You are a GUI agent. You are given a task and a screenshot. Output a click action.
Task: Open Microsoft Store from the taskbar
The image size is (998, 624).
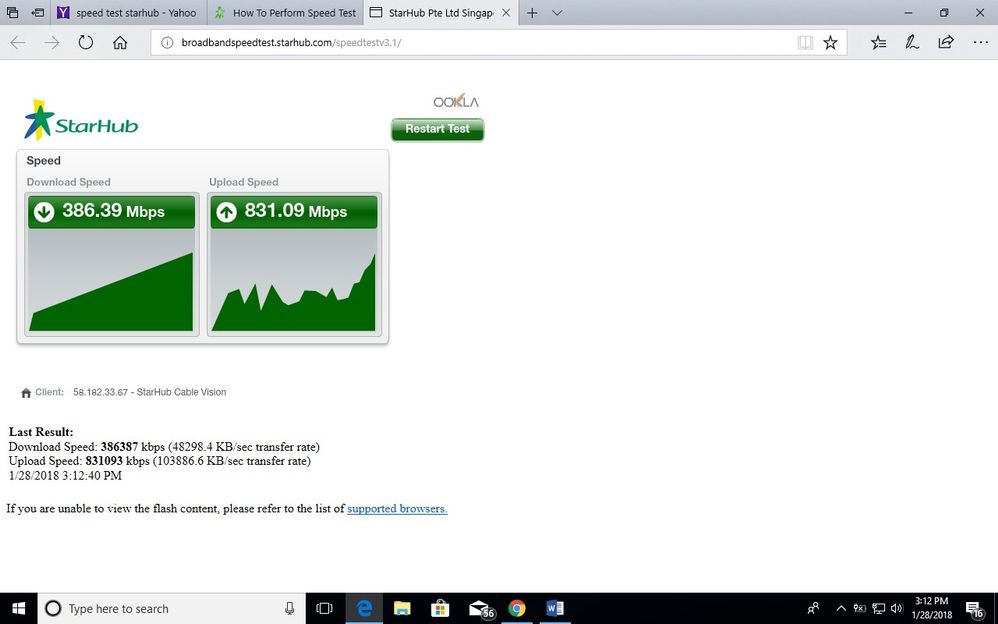[440, 609]
